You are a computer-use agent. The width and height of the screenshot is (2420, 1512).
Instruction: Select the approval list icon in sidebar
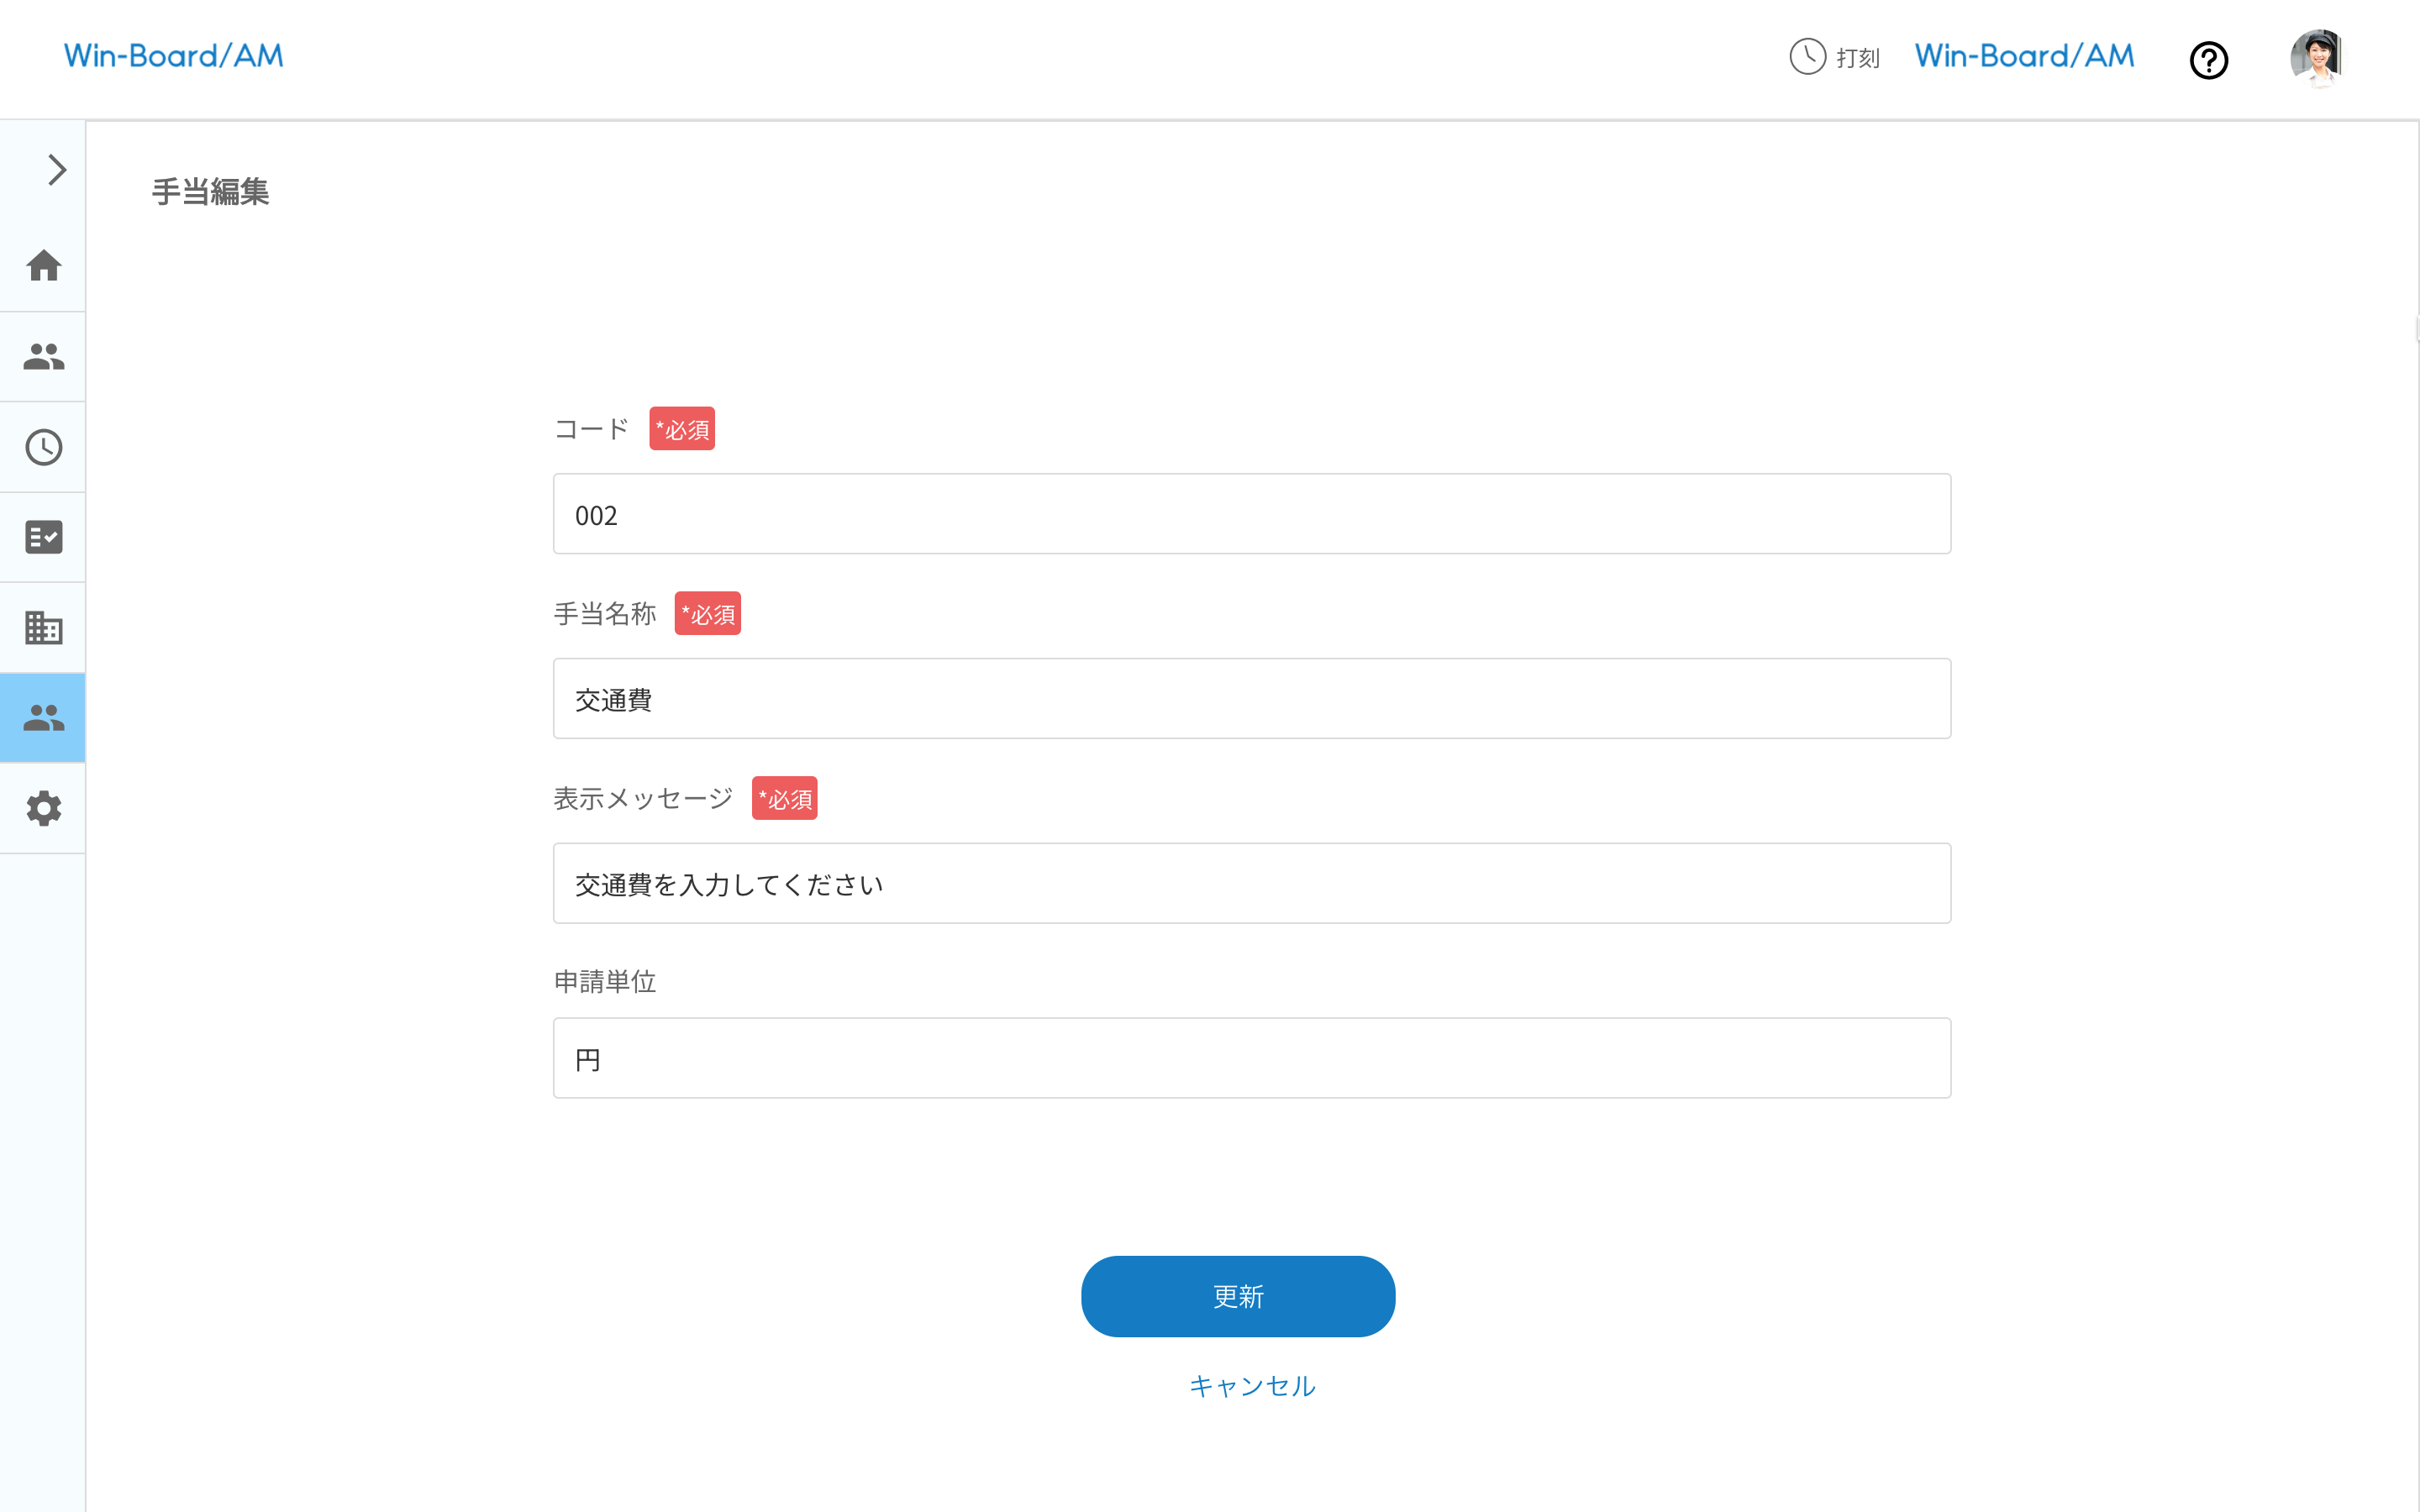43,537
